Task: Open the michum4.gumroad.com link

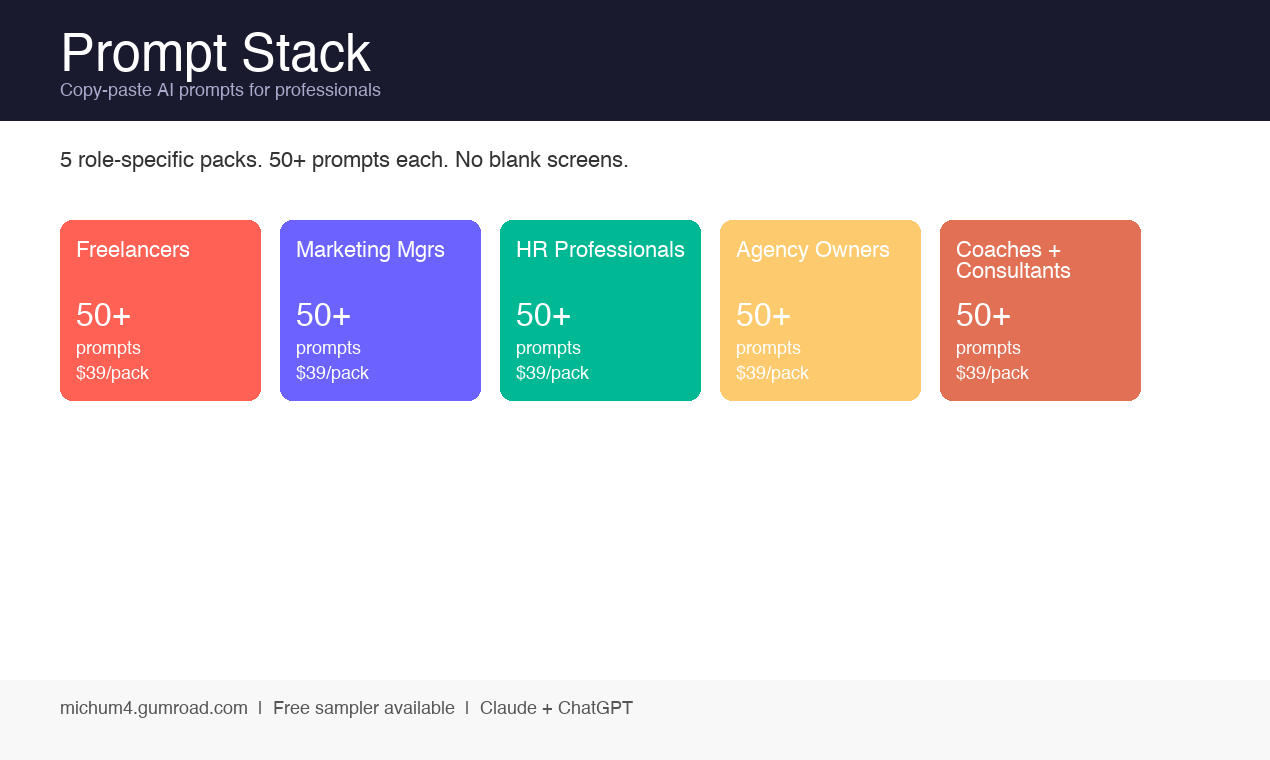Action: [x=153, y=707]
